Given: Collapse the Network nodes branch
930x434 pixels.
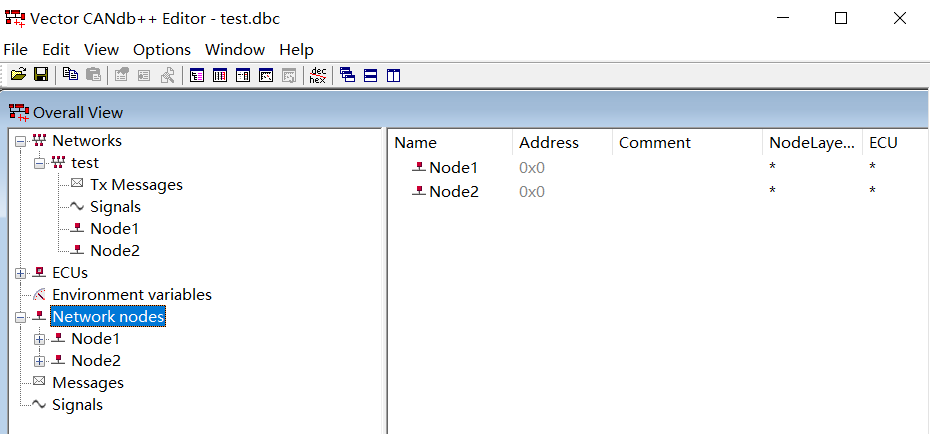Looking at the screenshot, I should 21,317.
